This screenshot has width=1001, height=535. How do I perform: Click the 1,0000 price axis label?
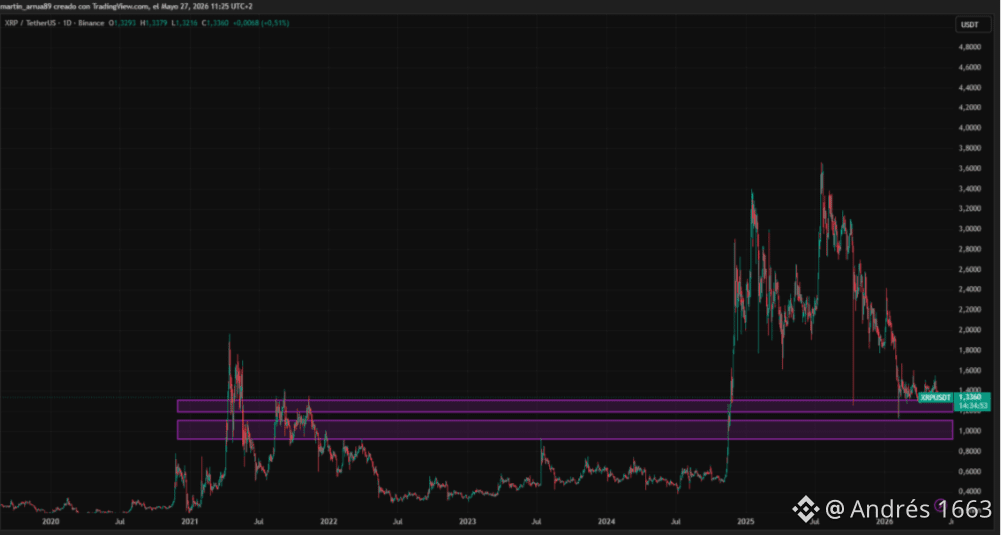tap(970, 431)
